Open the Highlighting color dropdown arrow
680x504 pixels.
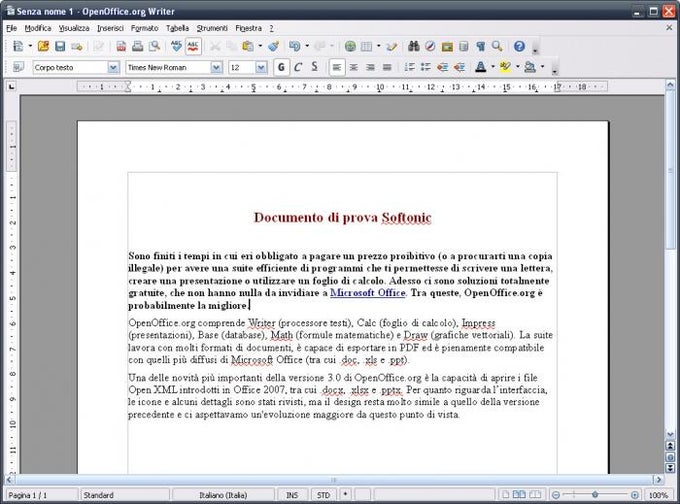(517, 67)
